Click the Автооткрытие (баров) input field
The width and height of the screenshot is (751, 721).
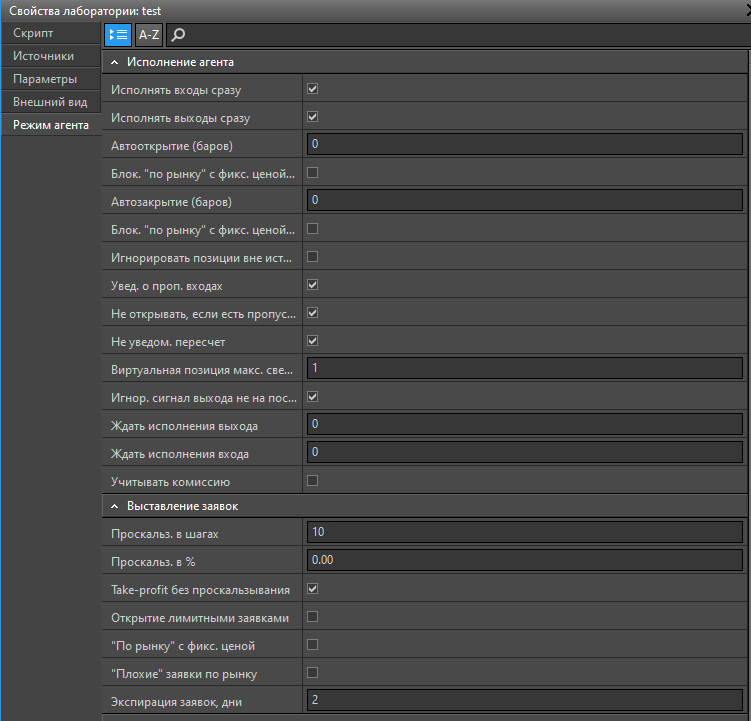tap(524, 144)
